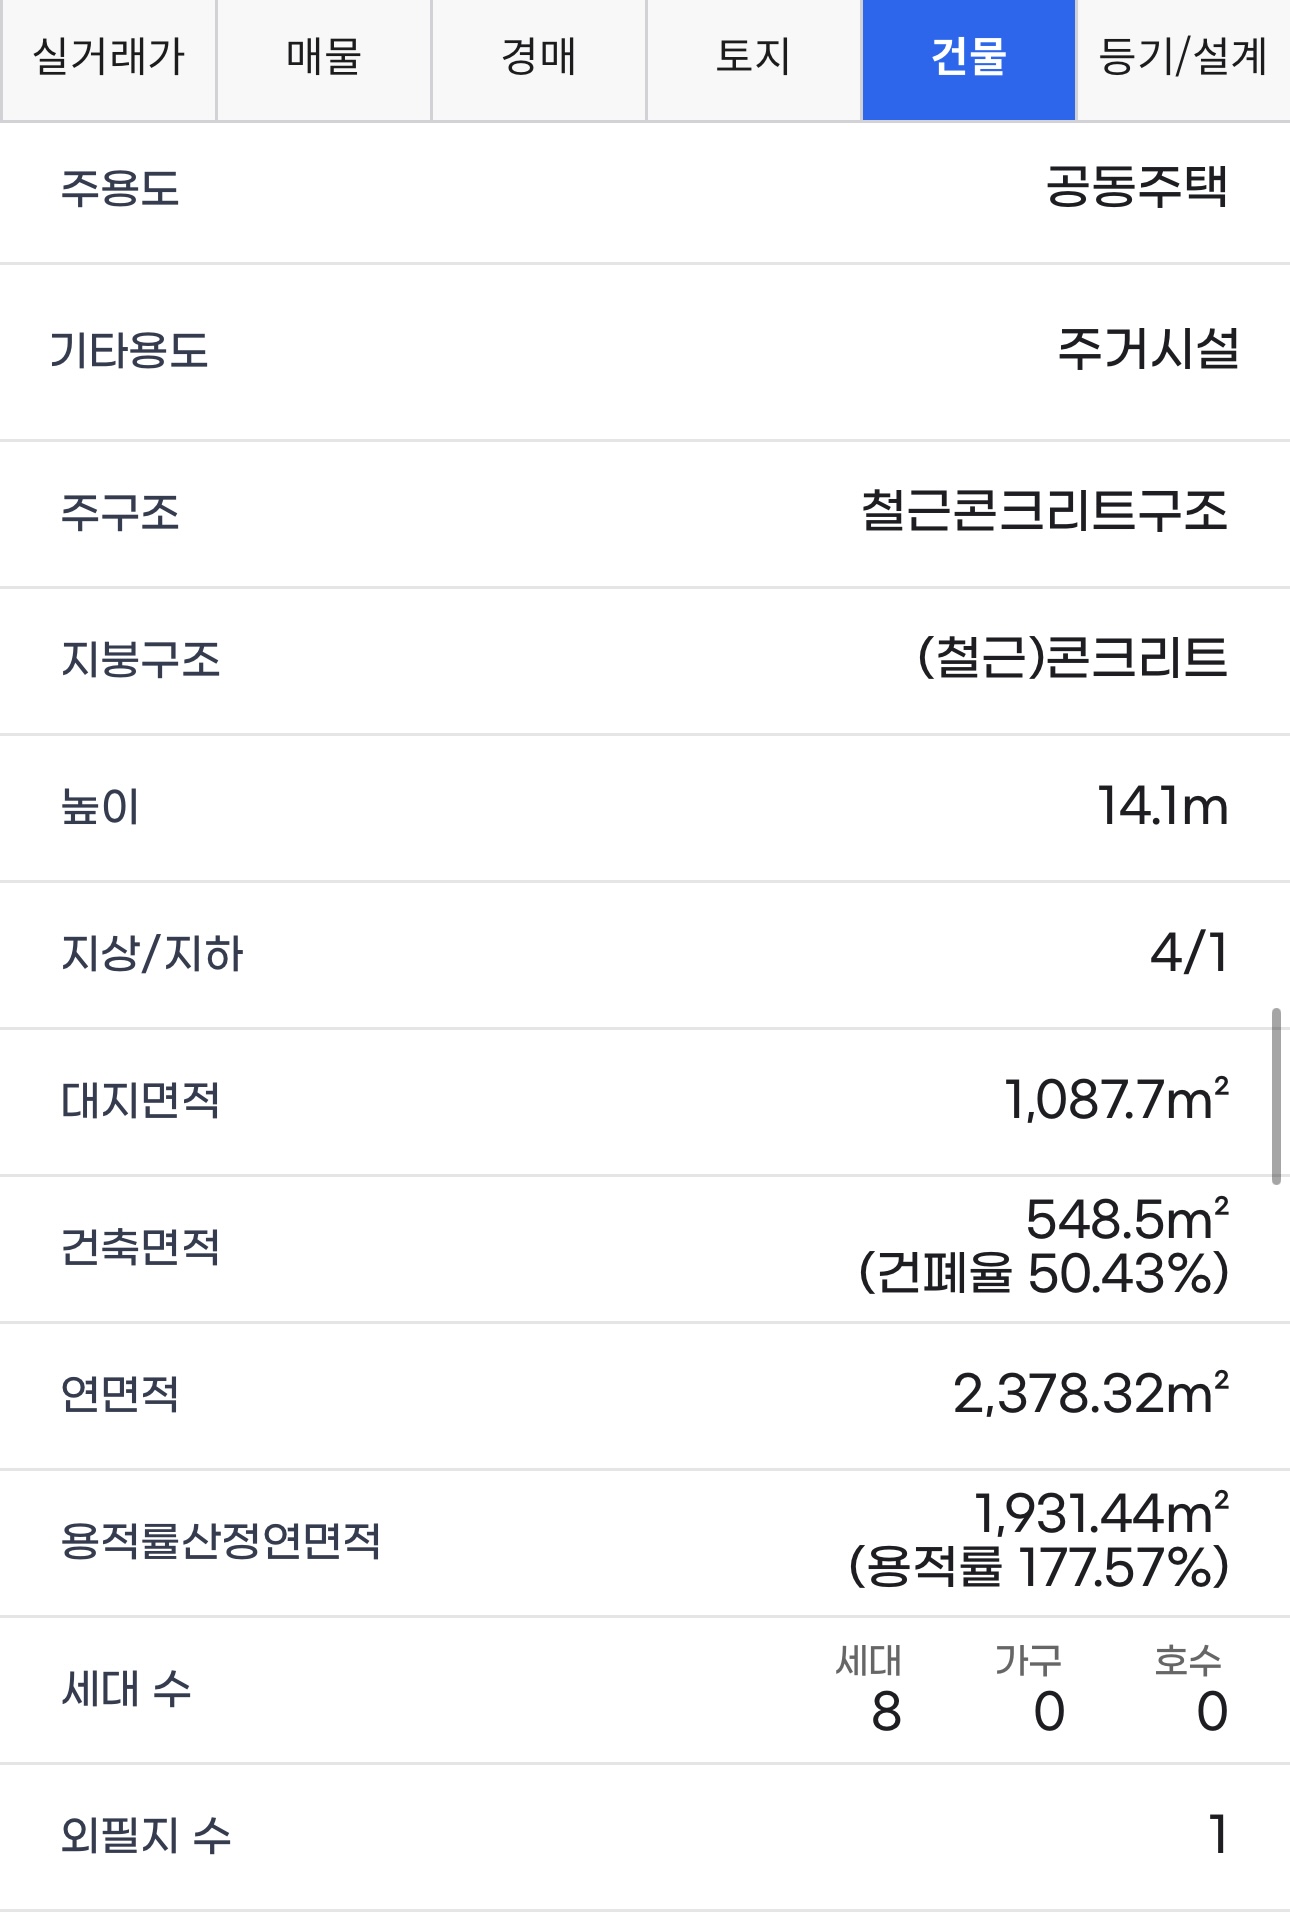Select the 주구조 철근콘크리트구조 value
This screenshot has height=1917, width=1290.
[1044, 511]
